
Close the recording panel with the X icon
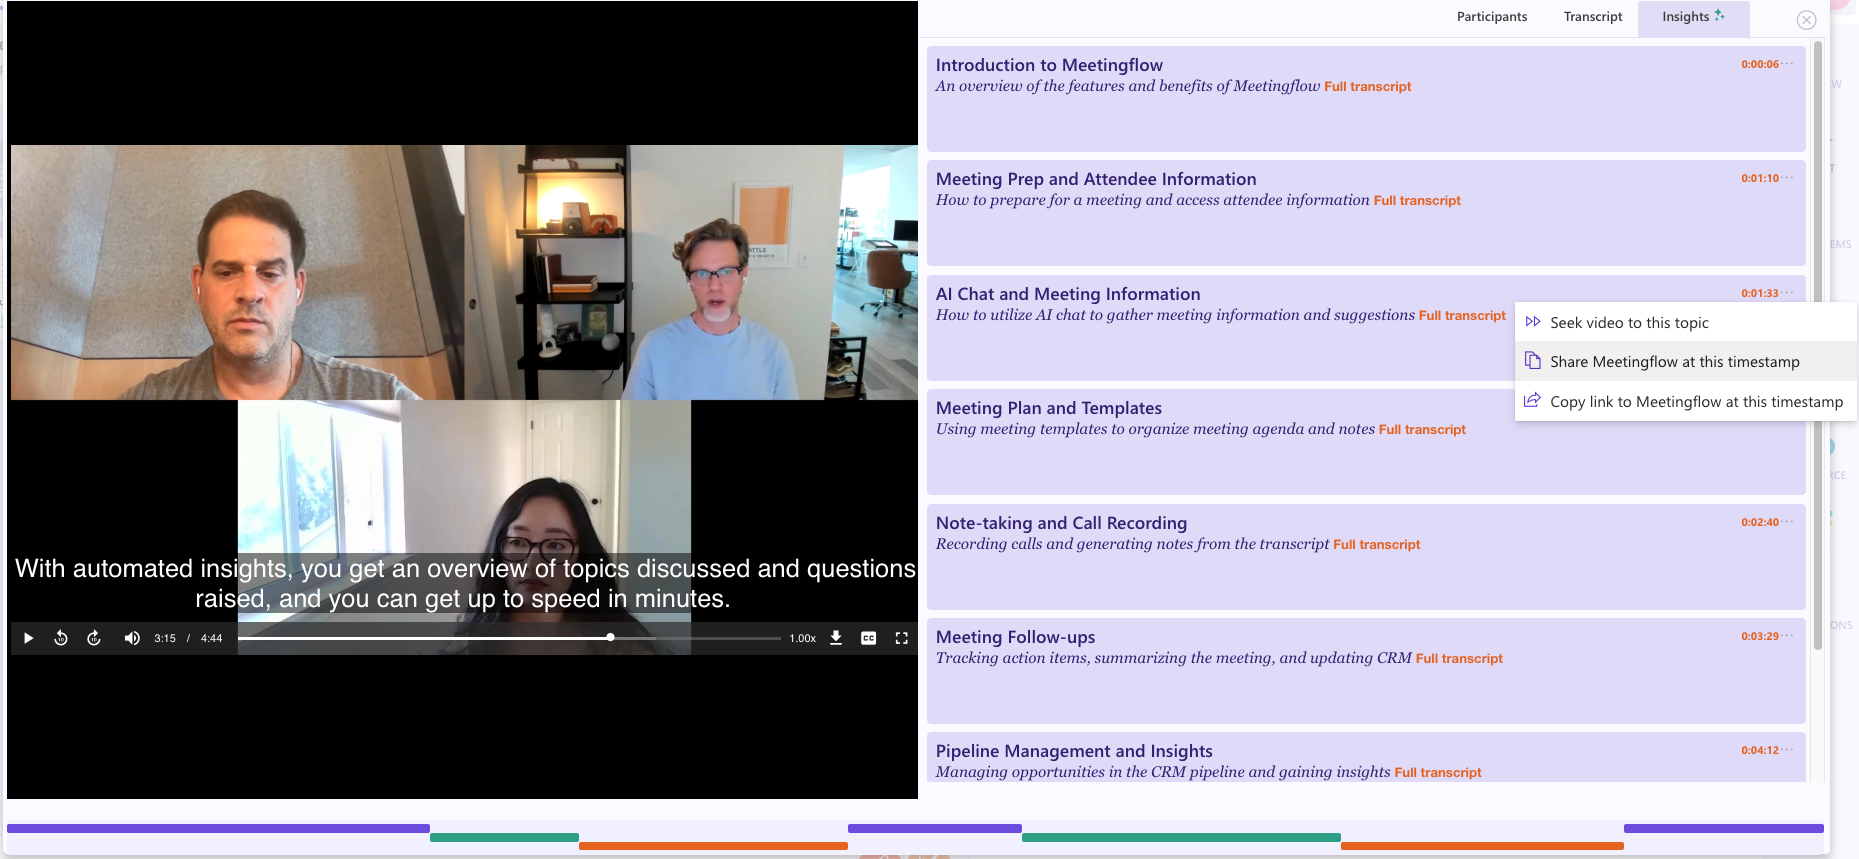[1806, 20]
